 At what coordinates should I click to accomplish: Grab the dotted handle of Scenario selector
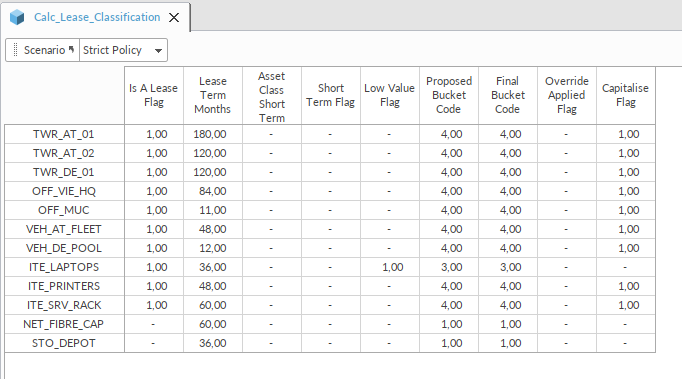pos(16,50)
